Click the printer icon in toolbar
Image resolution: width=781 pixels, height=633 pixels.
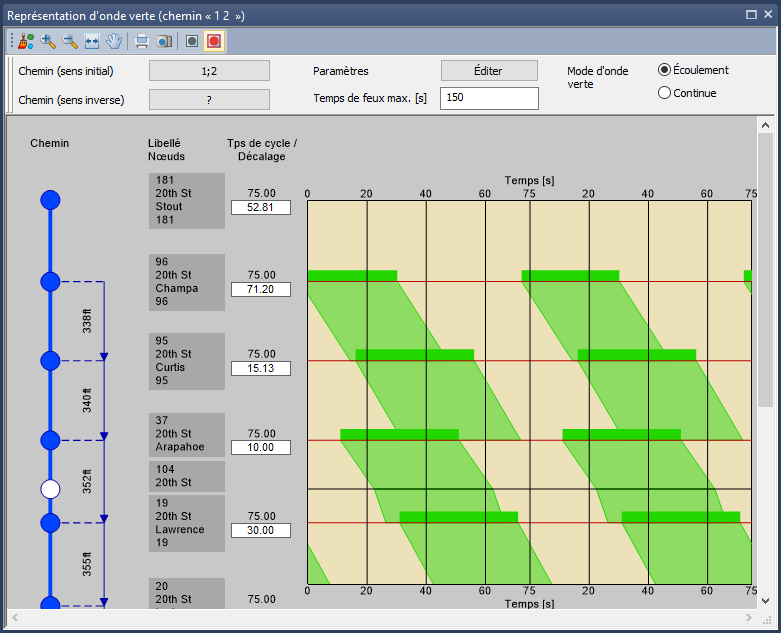point(142,41)
